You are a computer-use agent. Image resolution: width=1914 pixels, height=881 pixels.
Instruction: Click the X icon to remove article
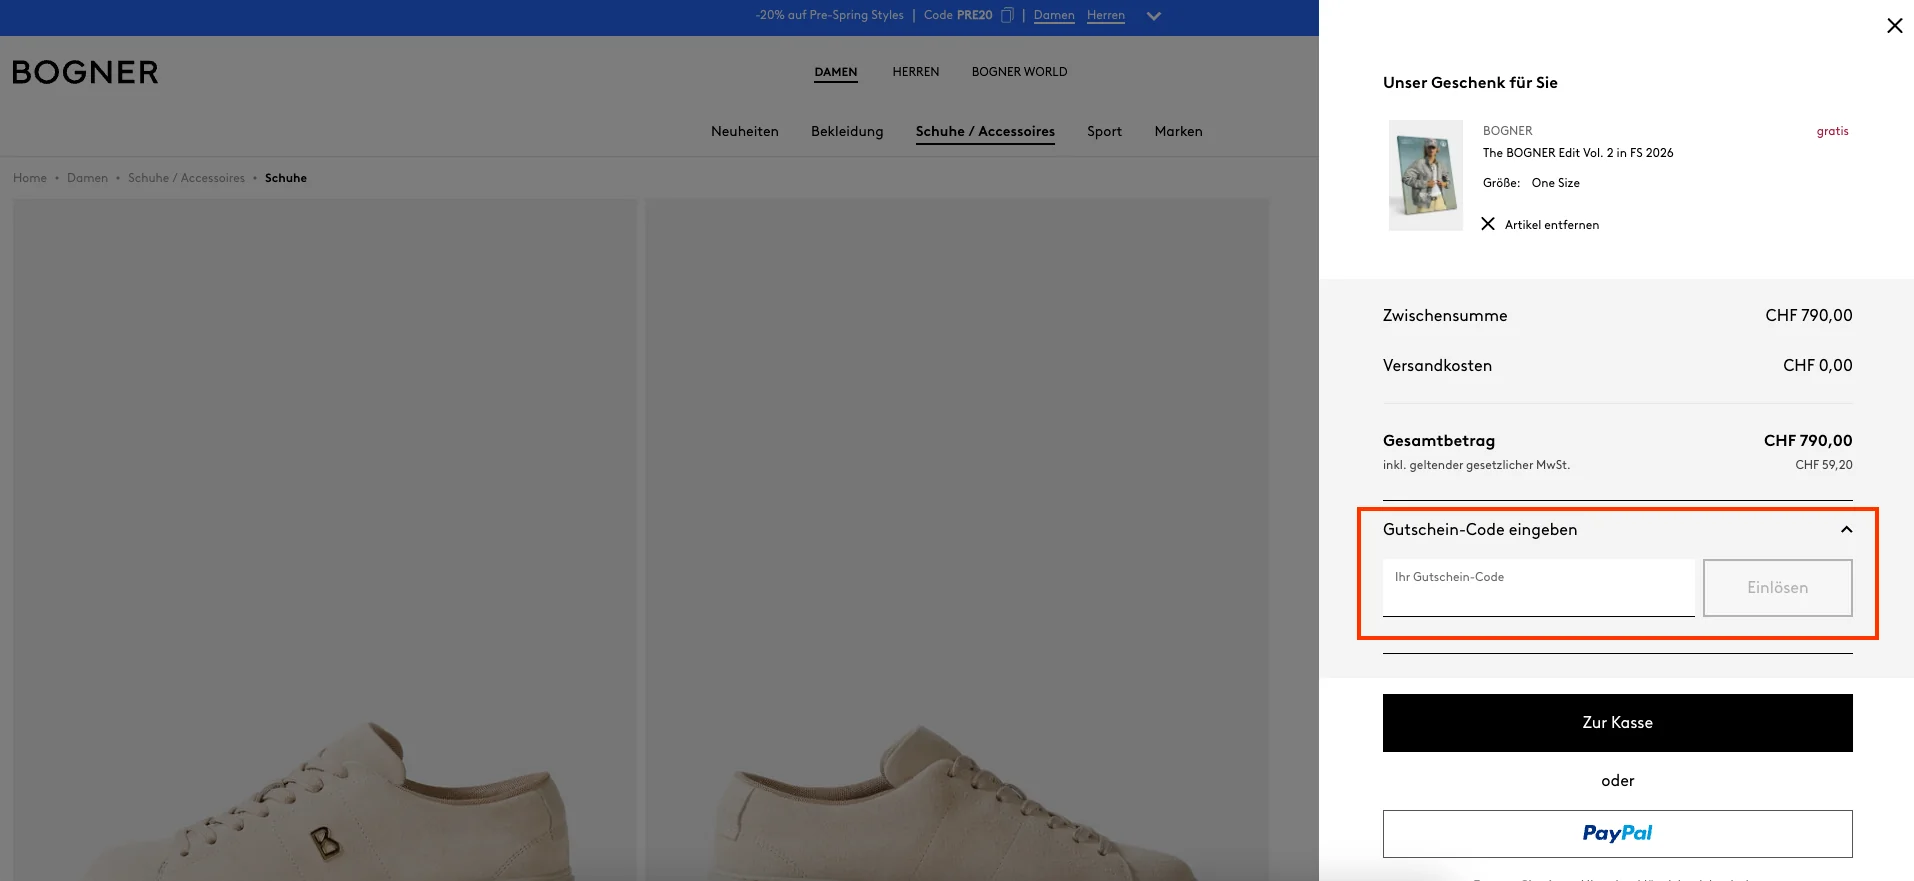click(1488, 224)
